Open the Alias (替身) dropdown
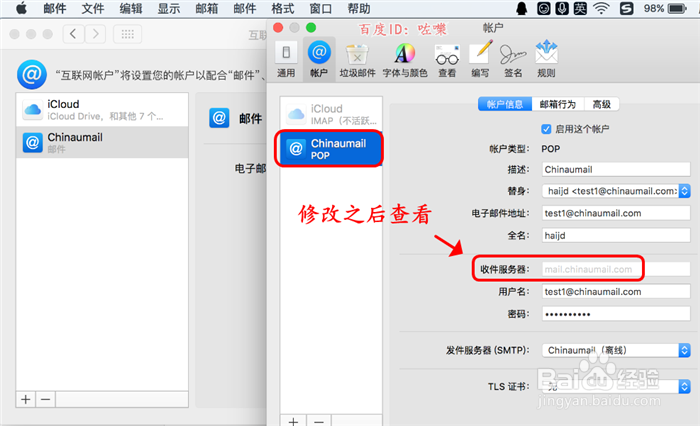 (x=616, y=191)
